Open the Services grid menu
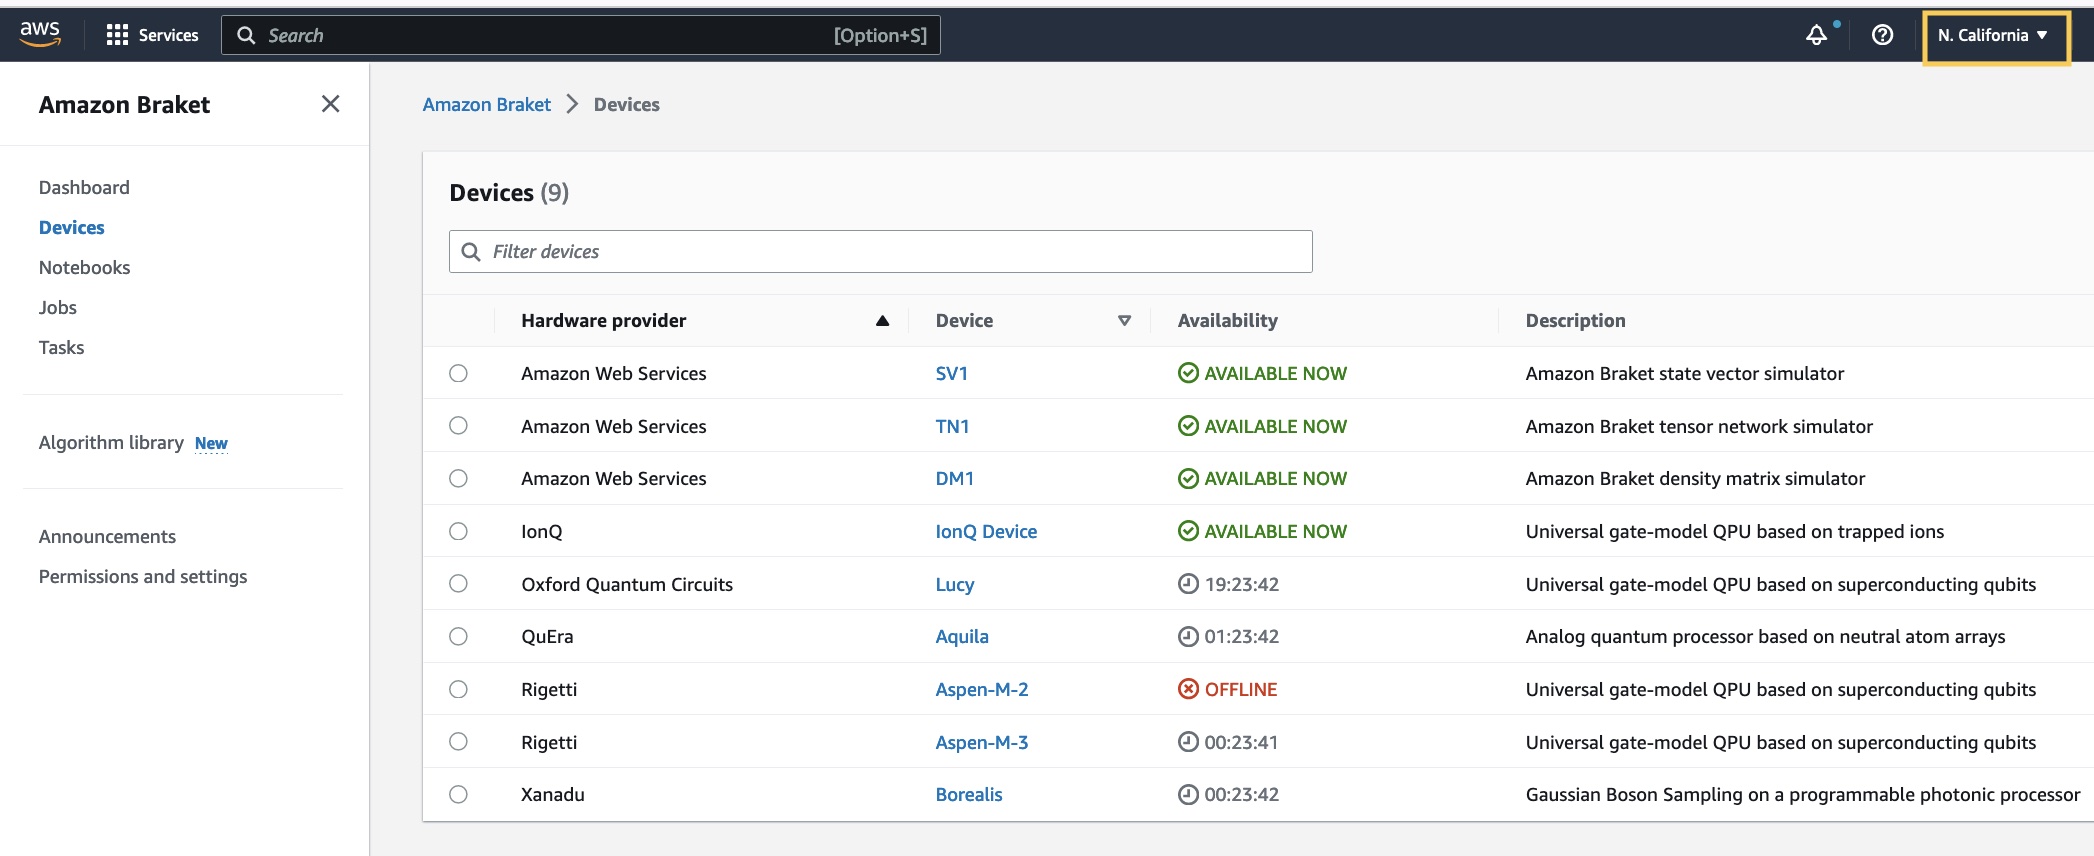 click(152, 35)
